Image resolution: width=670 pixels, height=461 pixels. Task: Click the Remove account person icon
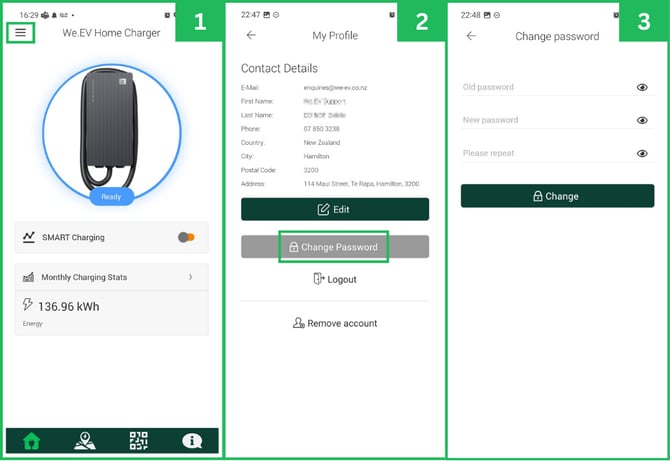coord(299,323)
